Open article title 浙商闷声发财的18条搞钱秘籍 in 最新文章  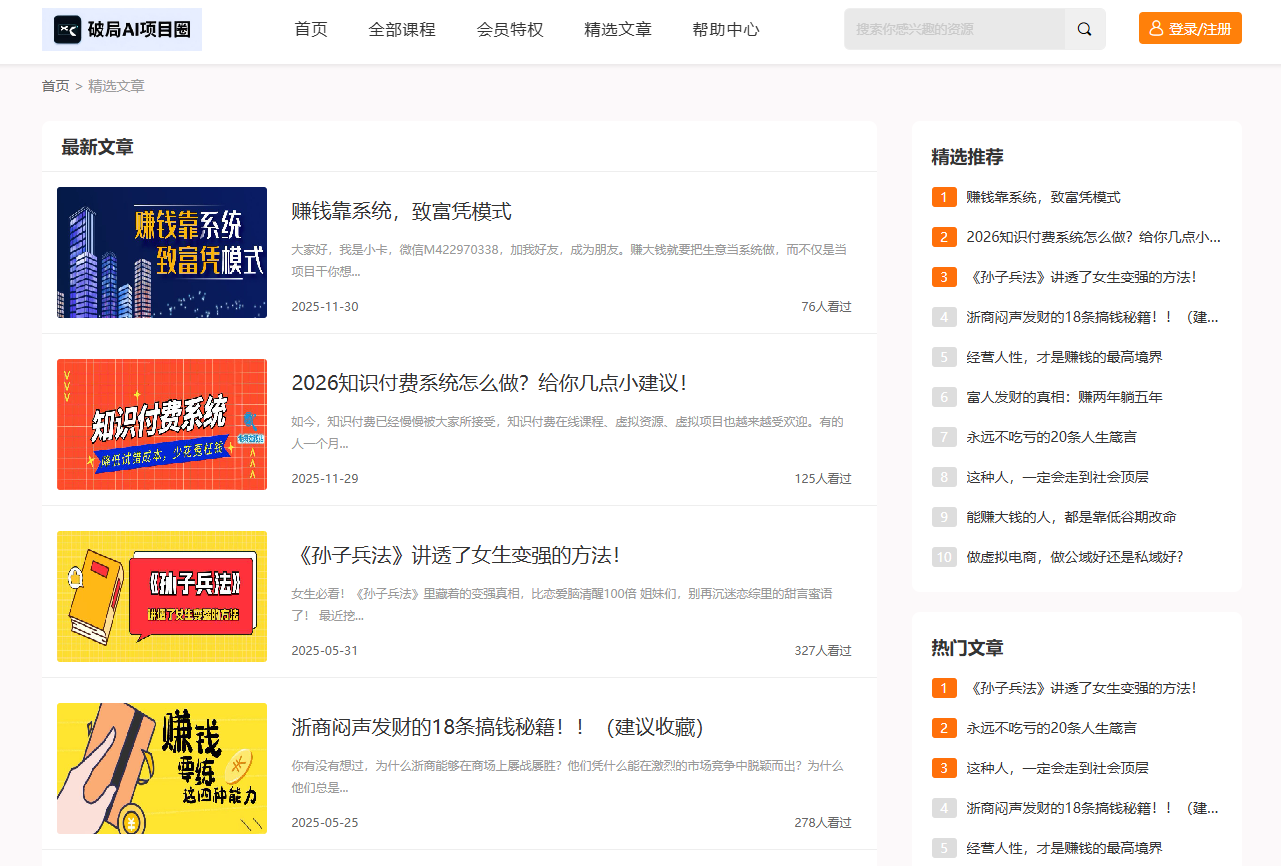pyautogui.click(x=497, y=727)
